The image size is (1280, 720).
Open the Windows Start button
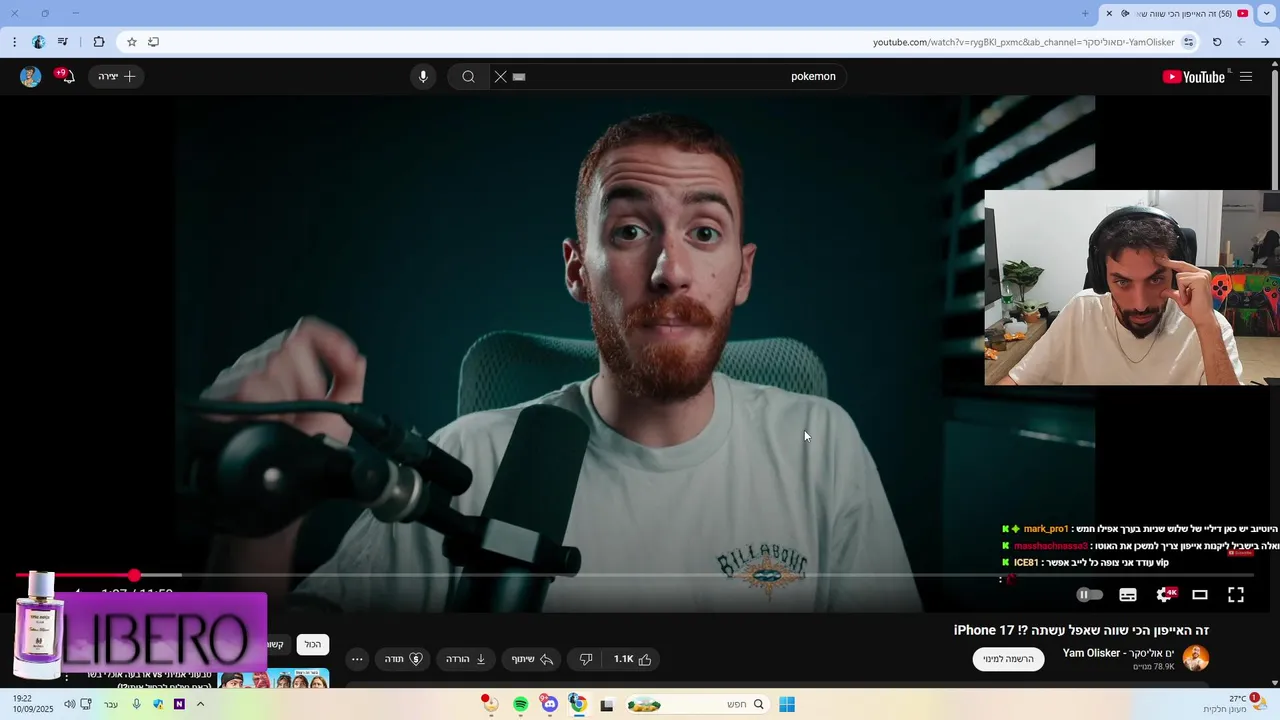[x=787, y=704]
